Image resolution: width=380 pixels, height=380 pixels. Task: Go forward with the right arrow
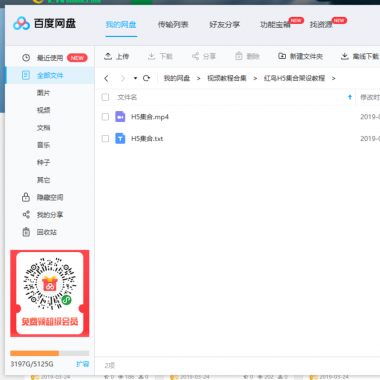click(123, 78)
